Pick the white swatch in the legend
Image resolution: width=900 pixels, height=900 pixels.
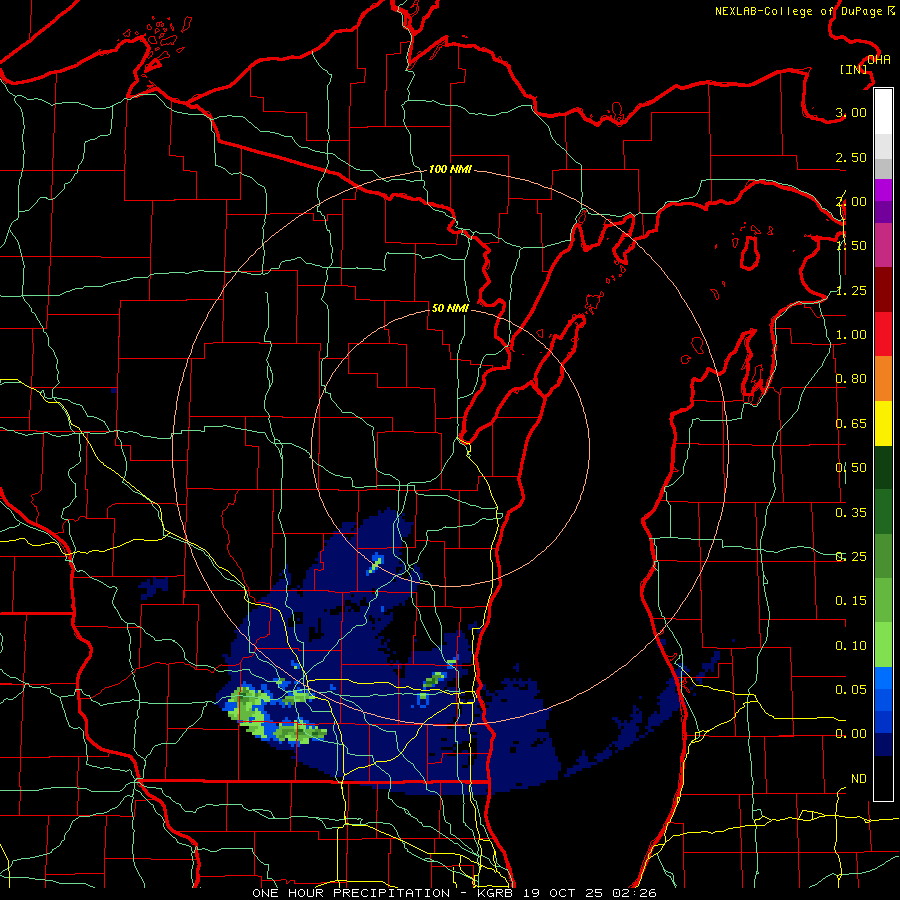(x=883, y=112)
